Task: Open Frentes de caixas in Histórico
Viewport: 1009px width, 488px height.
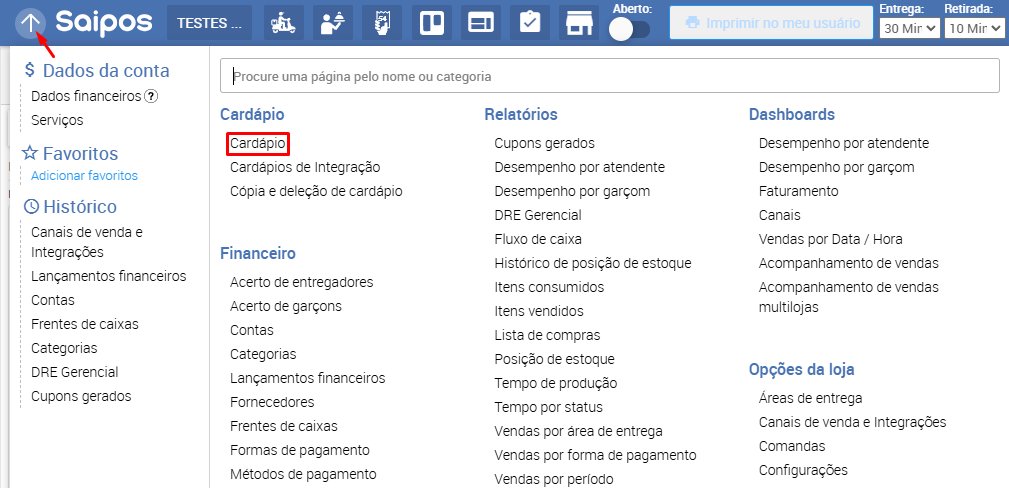Action: pyautogui.click(x=85, y=324)
